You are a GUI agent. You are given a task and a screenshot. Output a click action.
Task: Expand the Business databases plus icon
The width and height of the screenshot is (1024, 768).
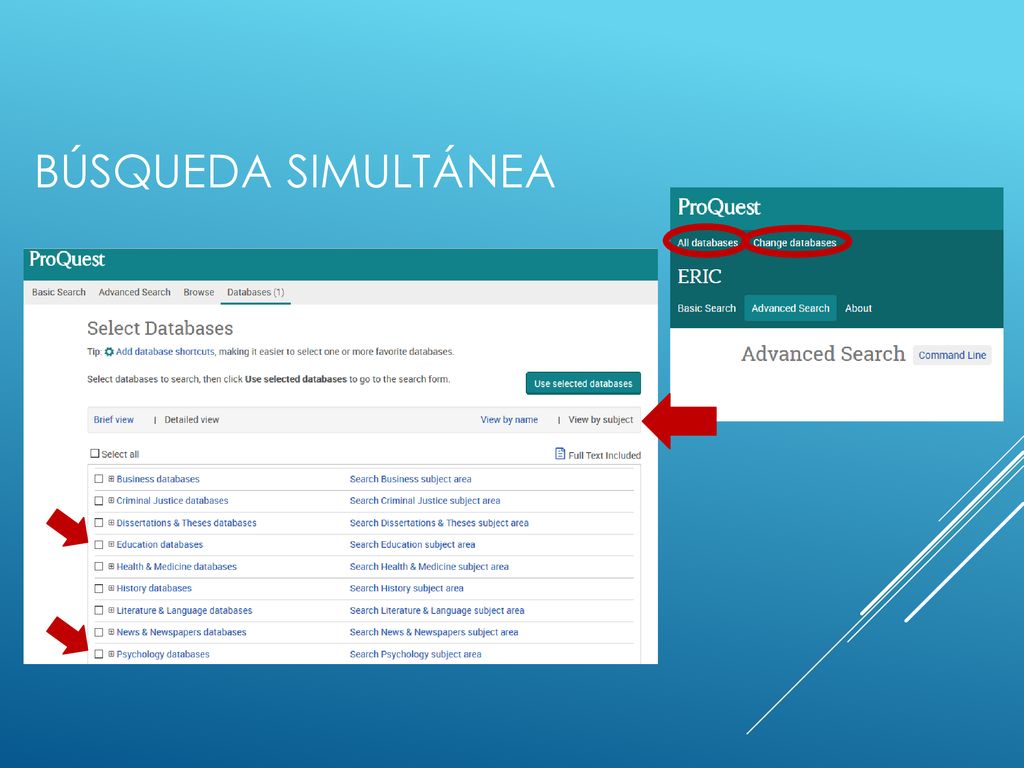pyautogui.click(x=111, y=479)
